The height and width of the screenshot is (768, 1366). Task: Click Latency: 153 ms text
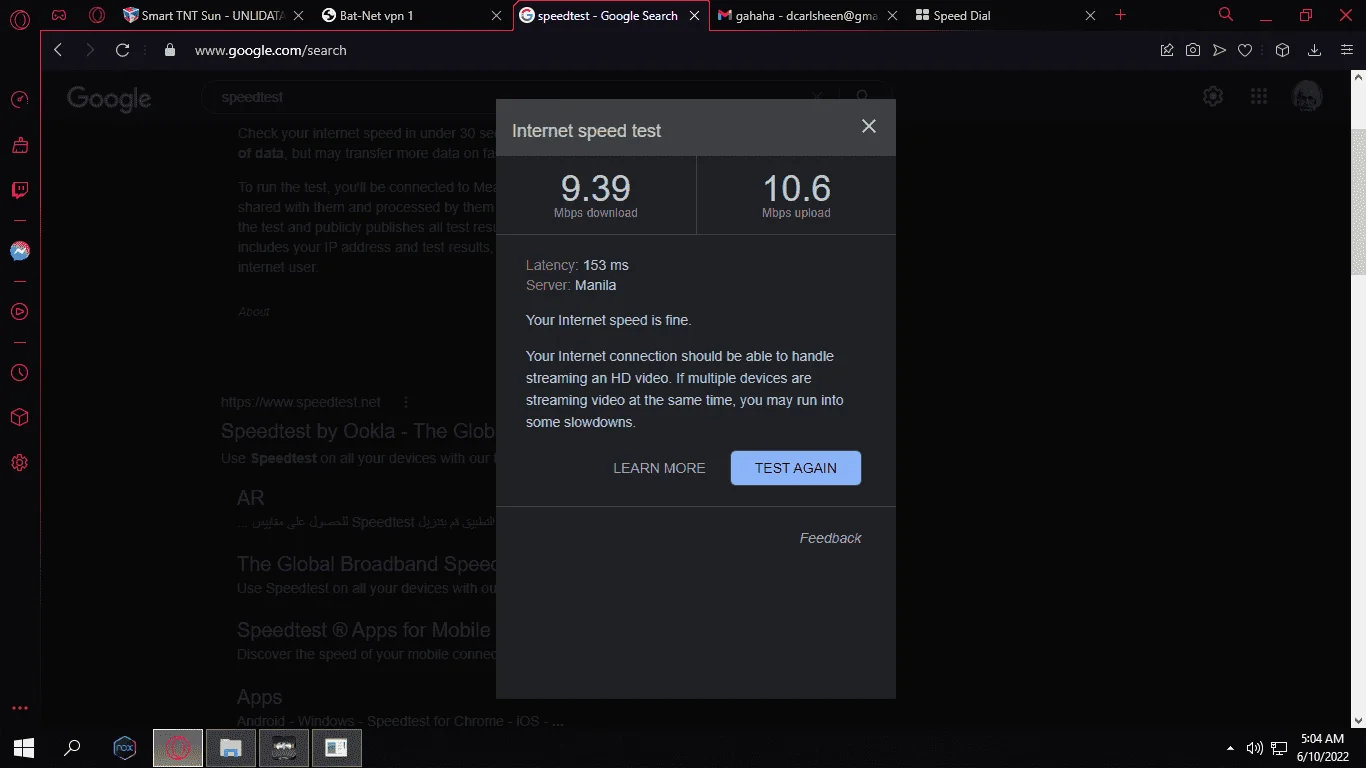point(577,265)
